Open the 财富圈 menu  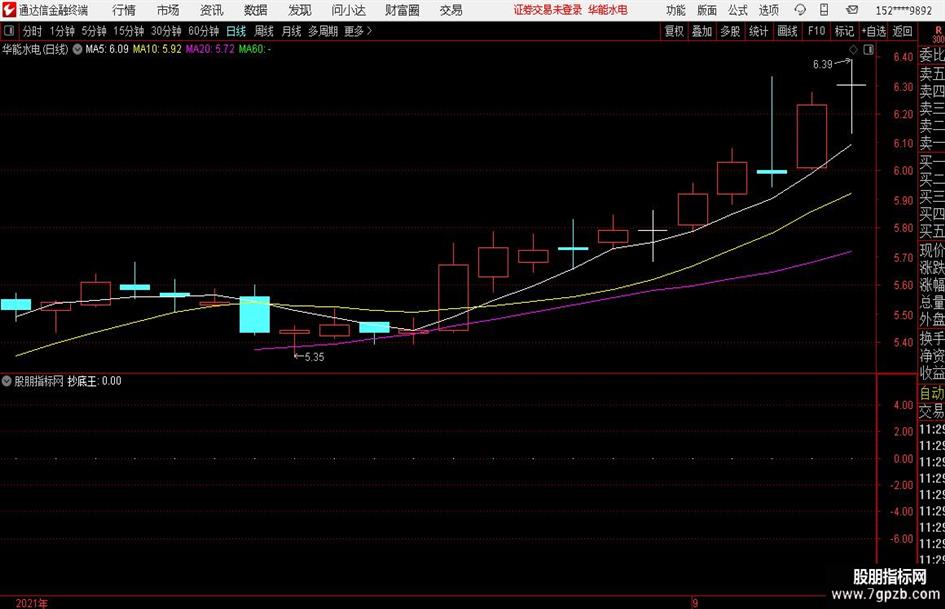point(402,10)
